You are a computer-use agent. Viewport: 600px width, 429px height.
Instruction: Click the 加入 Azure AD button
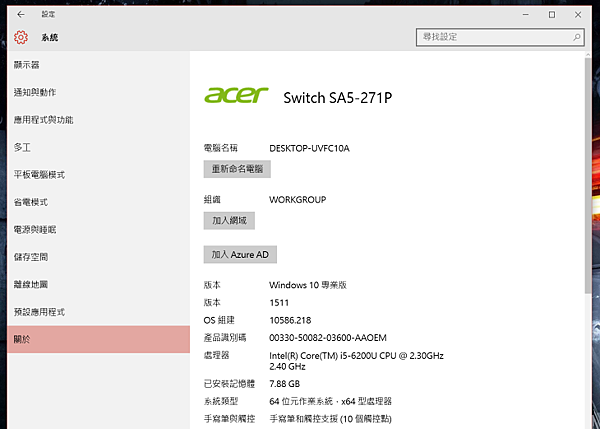click(240, 254)
